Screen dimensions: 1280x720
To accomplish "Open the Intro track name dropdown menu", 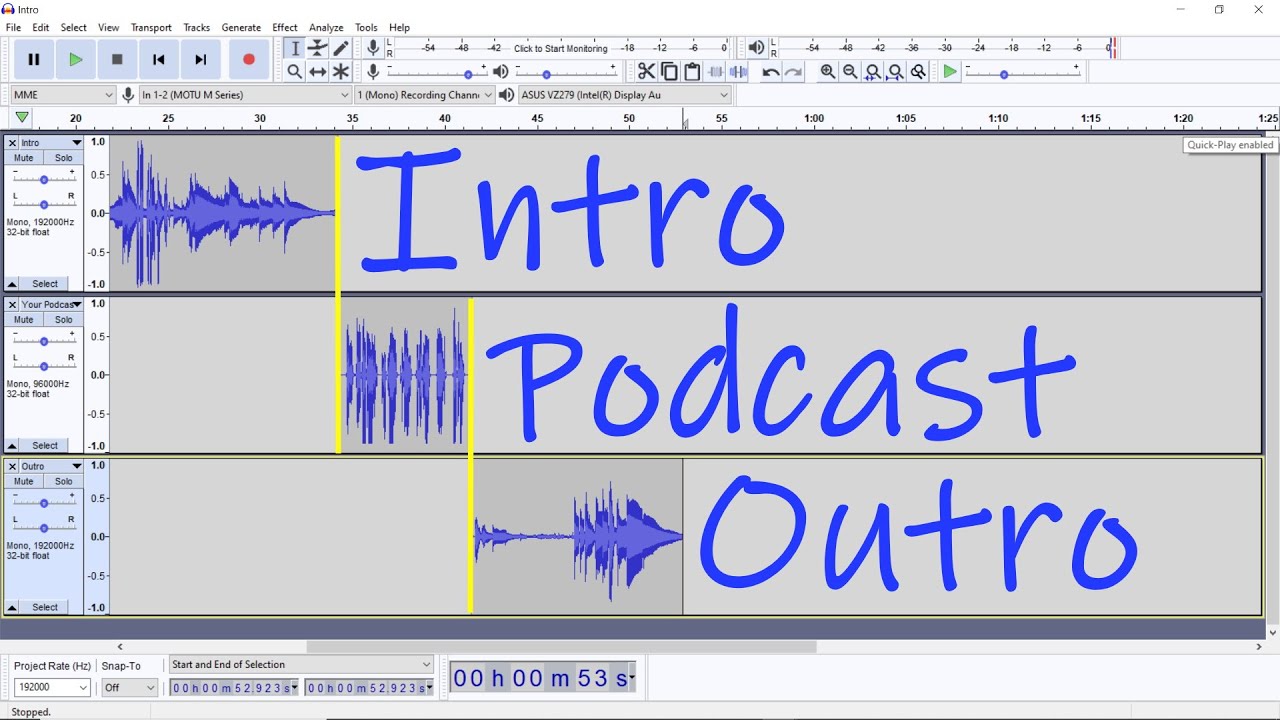I will click(51, 143).
